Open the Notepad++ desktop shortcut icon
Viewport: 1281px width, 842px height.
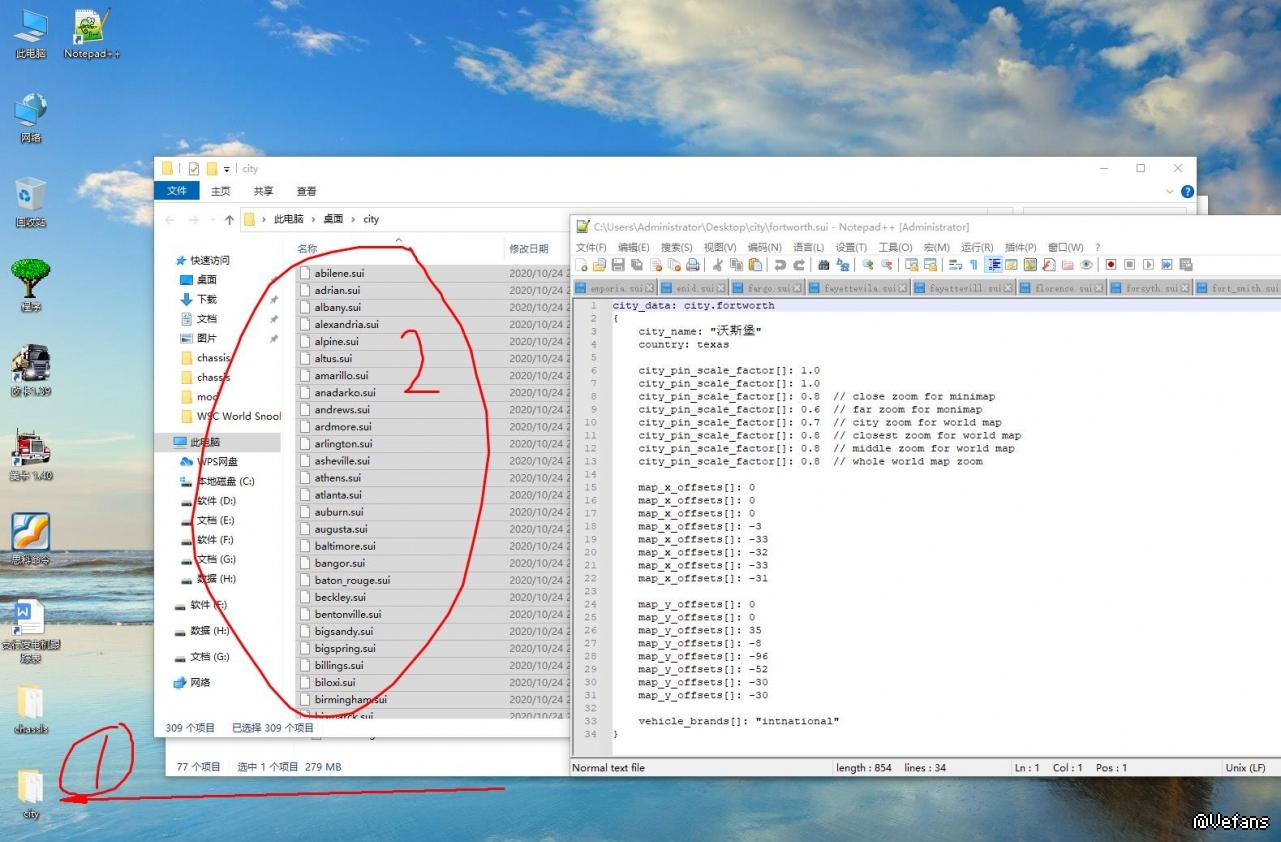pos(92,34)
